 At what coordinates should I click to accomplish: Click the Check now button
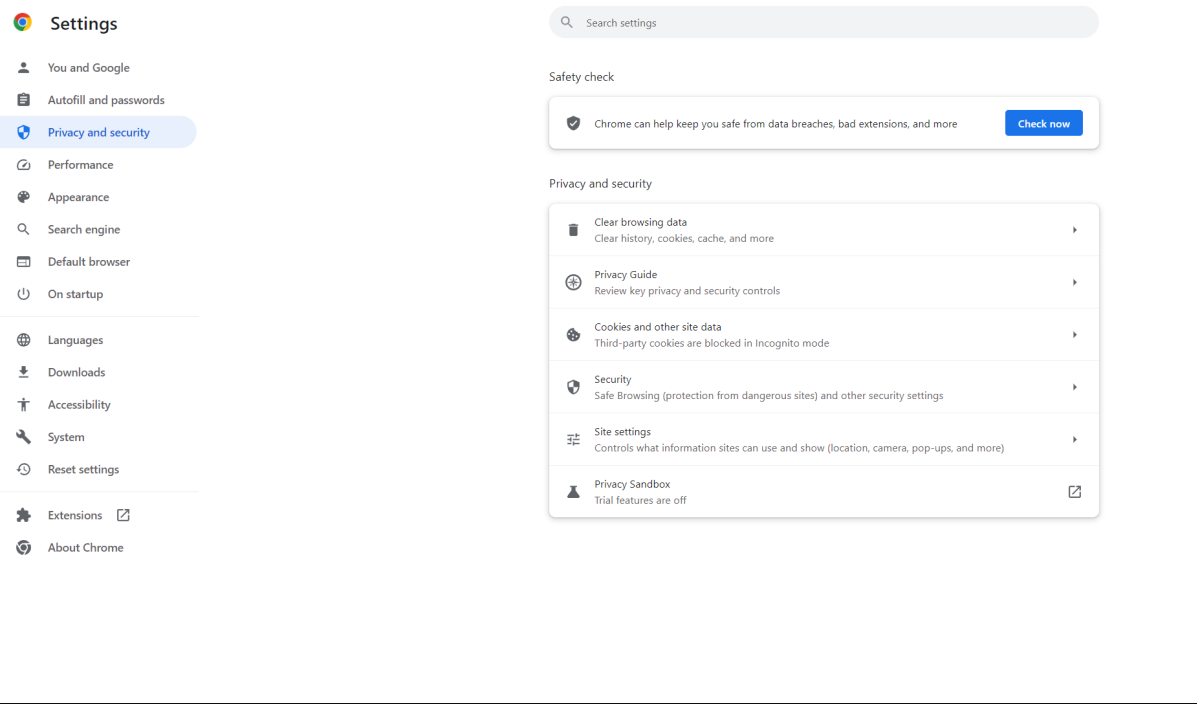click(x=1044, y=123)
